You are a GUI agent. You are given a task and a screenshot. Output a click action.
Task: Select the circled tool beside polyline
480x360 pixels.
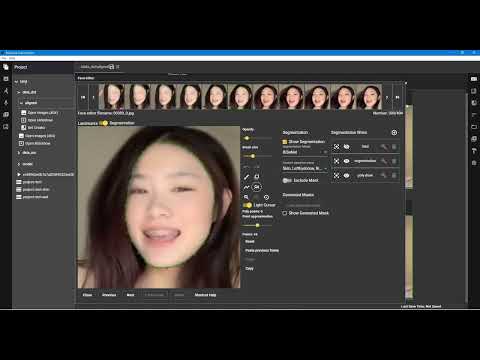pos(257,187)
